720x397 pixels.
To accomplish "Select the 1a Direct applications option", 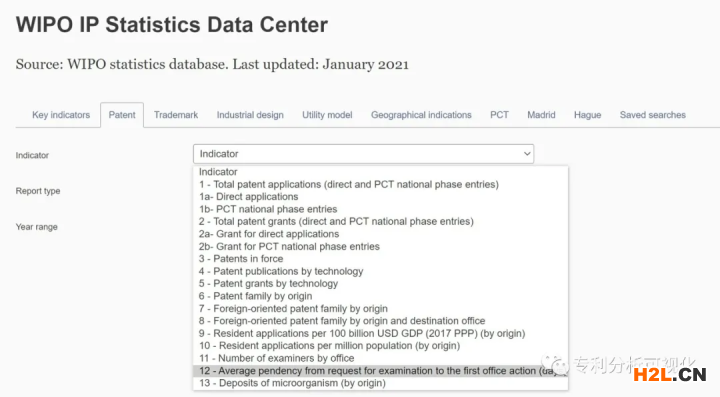I will (380, 197).
